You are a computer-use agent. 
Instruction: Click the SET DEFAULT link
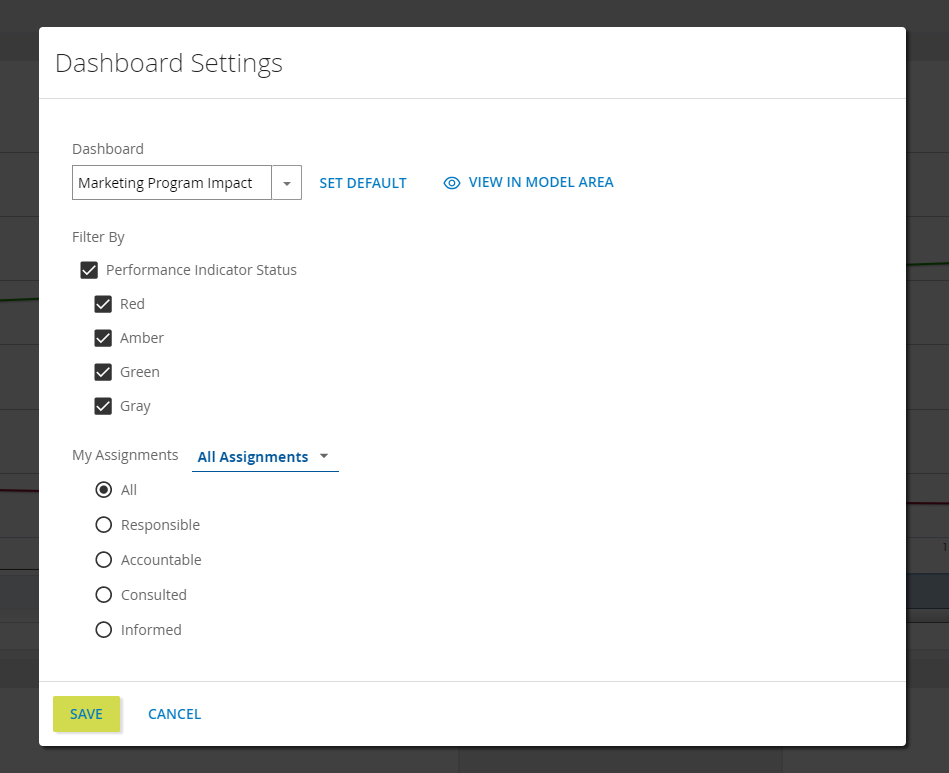pos(363,183)
